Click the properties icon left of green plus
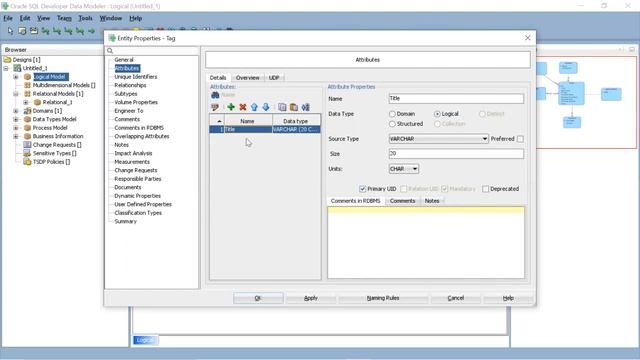The height and width of the screenshot is (360, 640). click(x=215, y=107)
